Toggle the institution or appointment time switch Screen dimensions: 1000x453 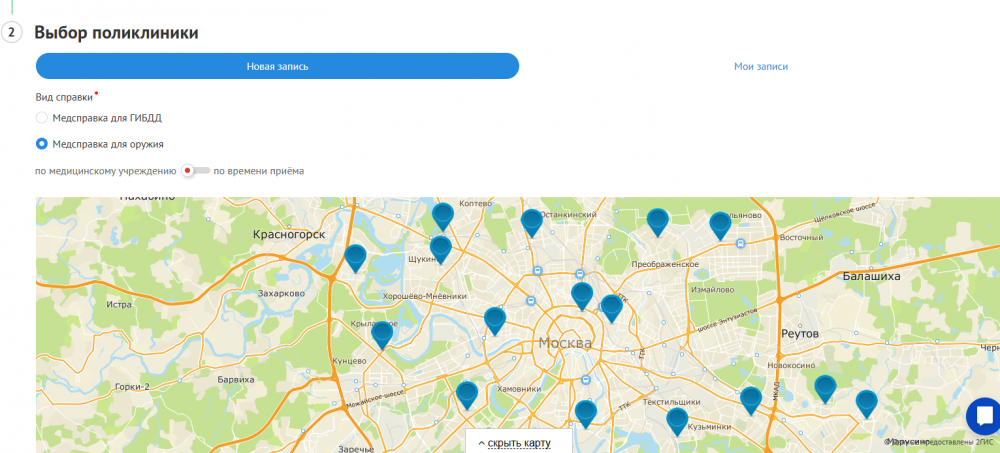(x=195, y=171)
